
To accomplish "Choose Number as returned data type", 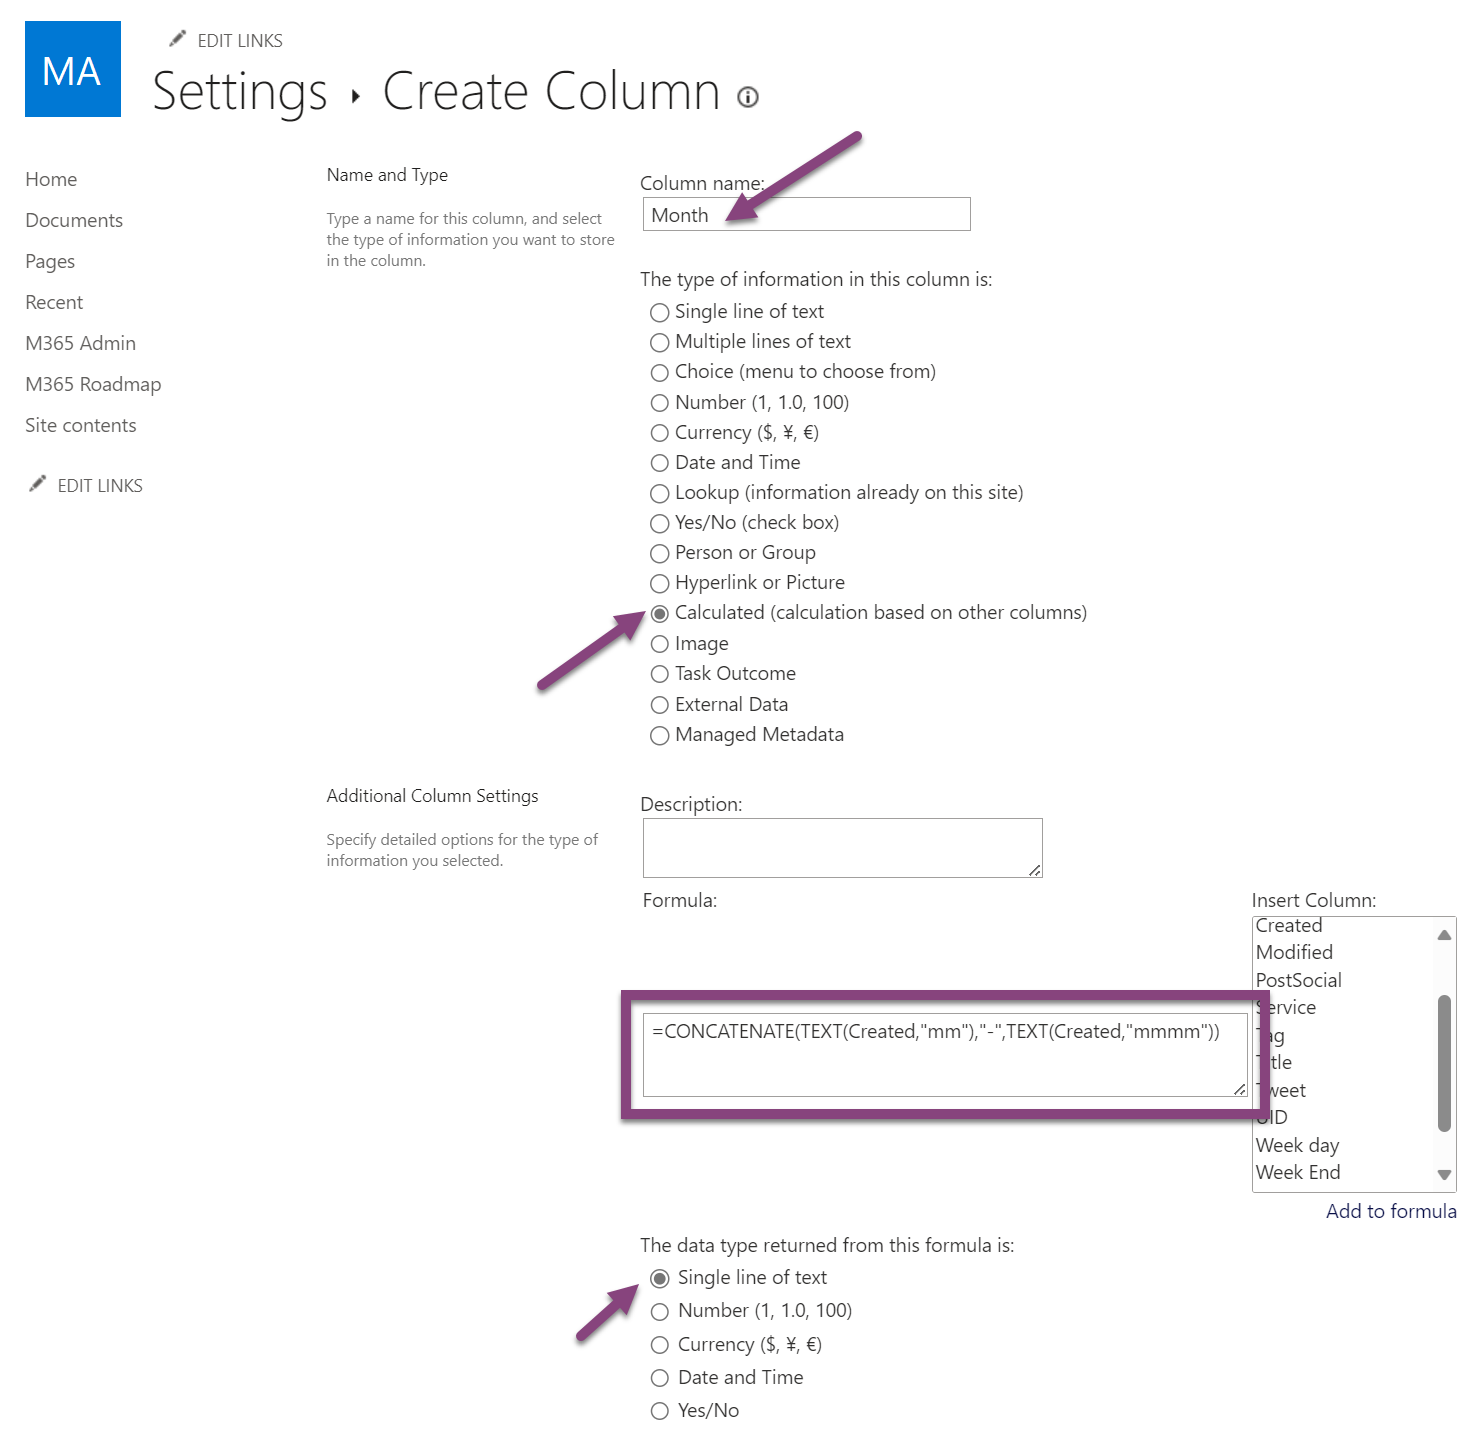I will click(x=660, y=1312).
